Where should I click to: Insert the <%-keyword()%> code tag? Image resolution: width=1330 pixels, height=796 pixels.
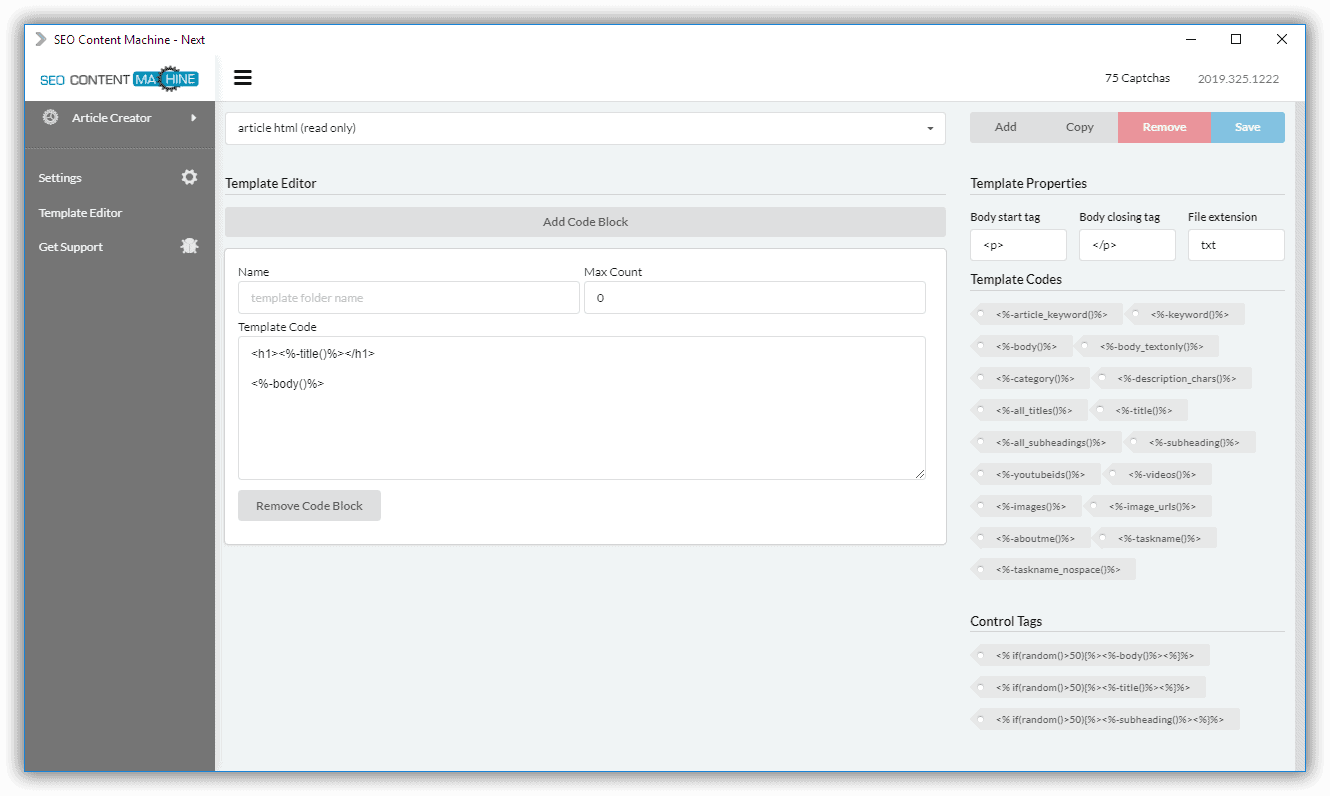pyautogui.click(x=1187, y=315)
